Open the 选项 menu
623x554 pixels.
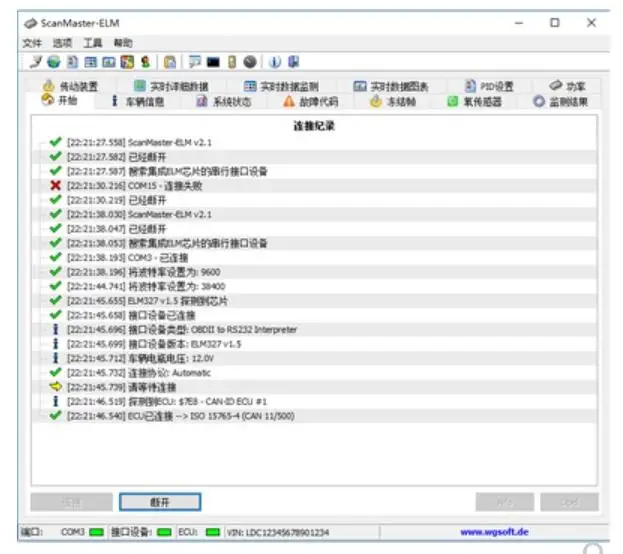click(x=63, y=43)
